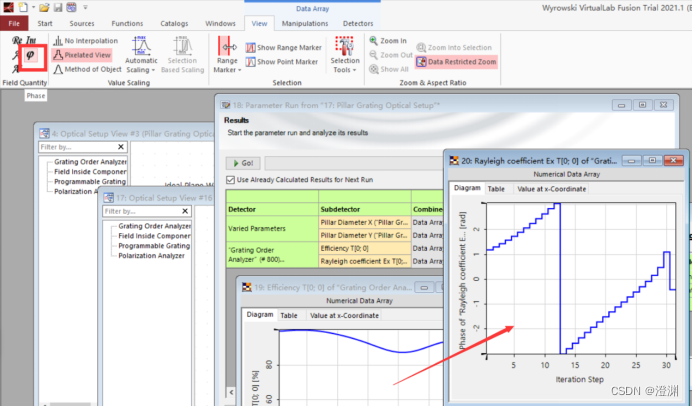Click the Go! button in Parameter Run
This screenshot has height=406, width=693.
point(243,163)
